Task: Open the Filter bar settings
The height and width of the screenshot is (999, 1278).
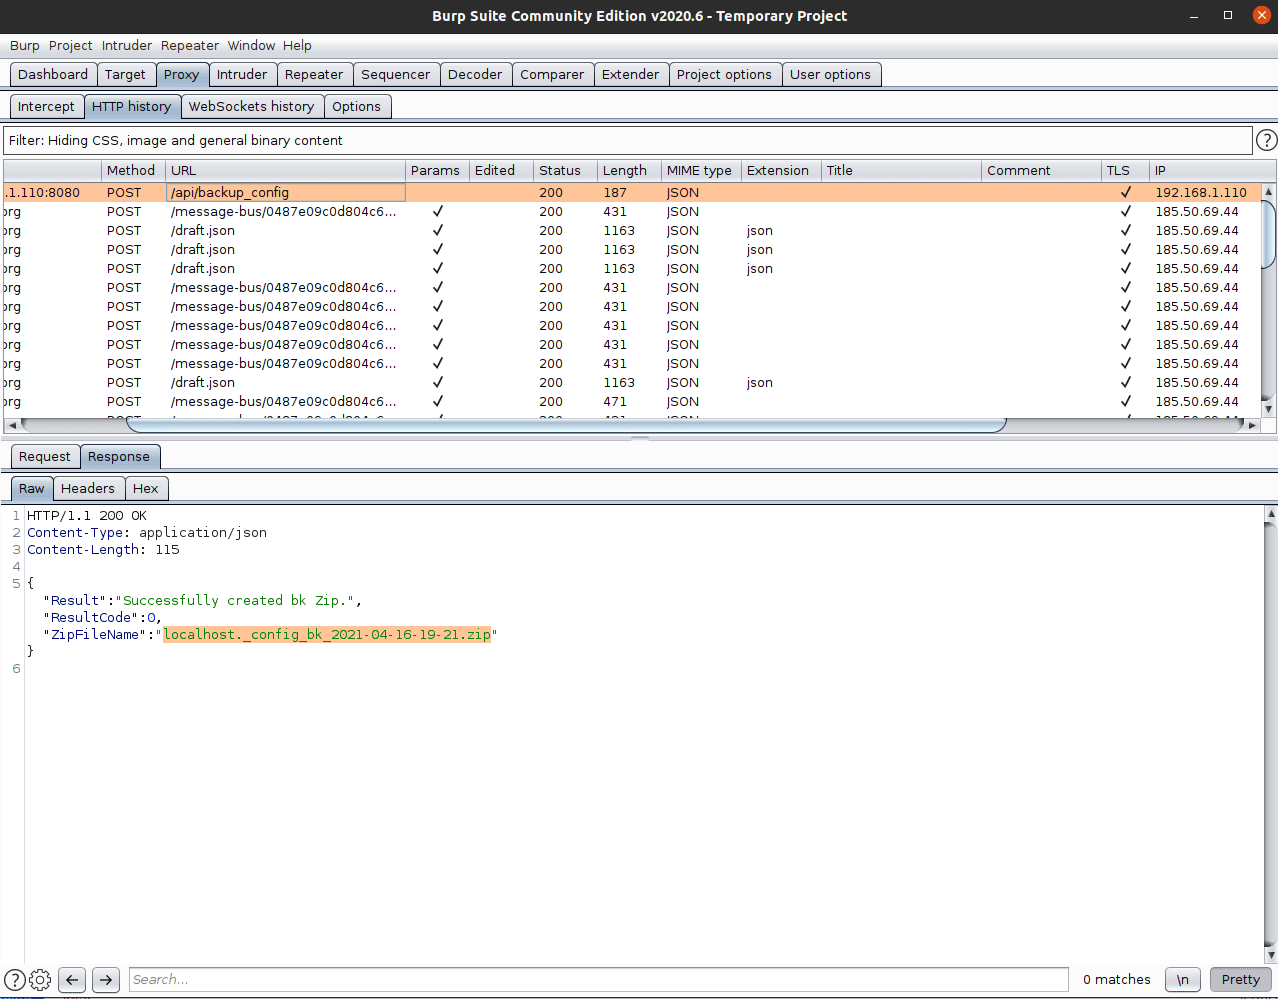Action: click(627, 141)
